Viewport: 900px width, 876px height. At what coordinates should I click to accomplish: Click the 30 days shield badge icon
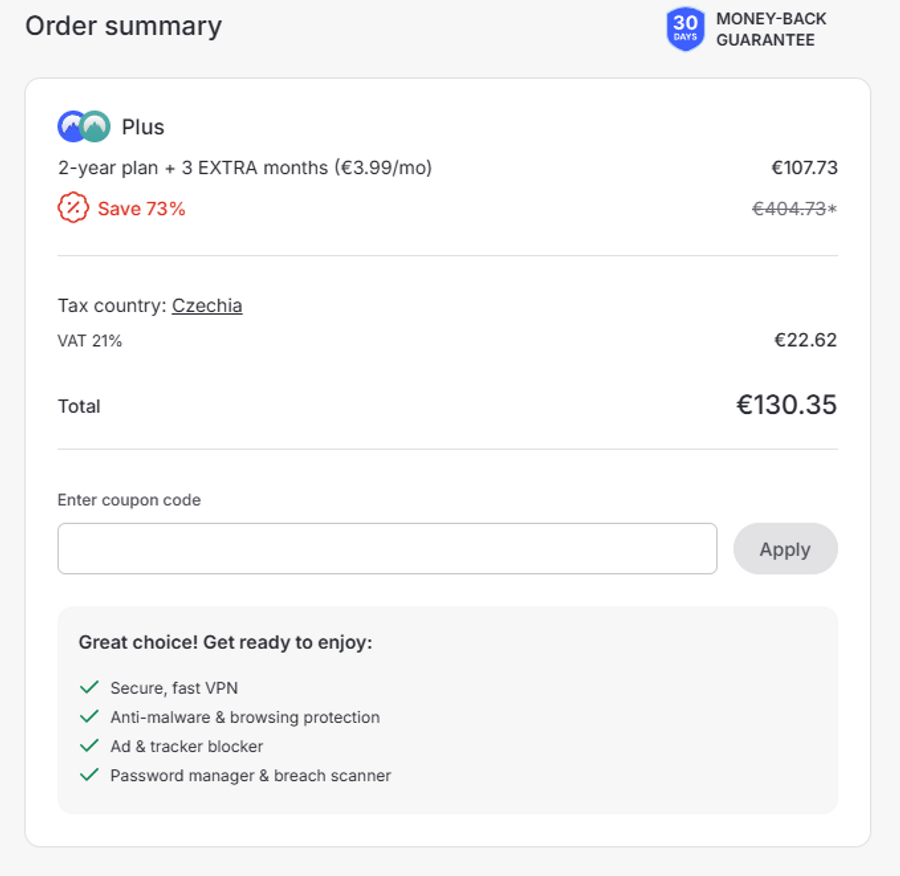pyautogui.click(x=685, y=30)
